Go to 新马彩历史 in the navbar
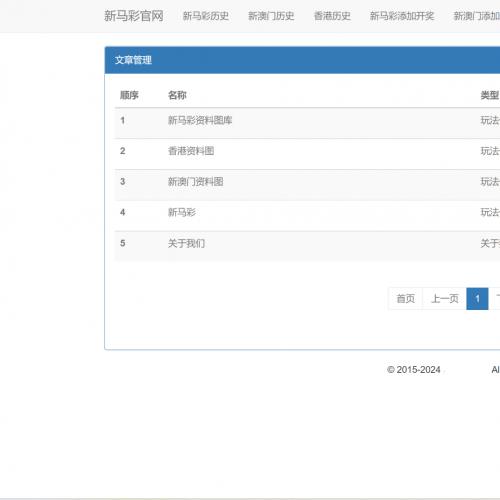 [206, 16]
